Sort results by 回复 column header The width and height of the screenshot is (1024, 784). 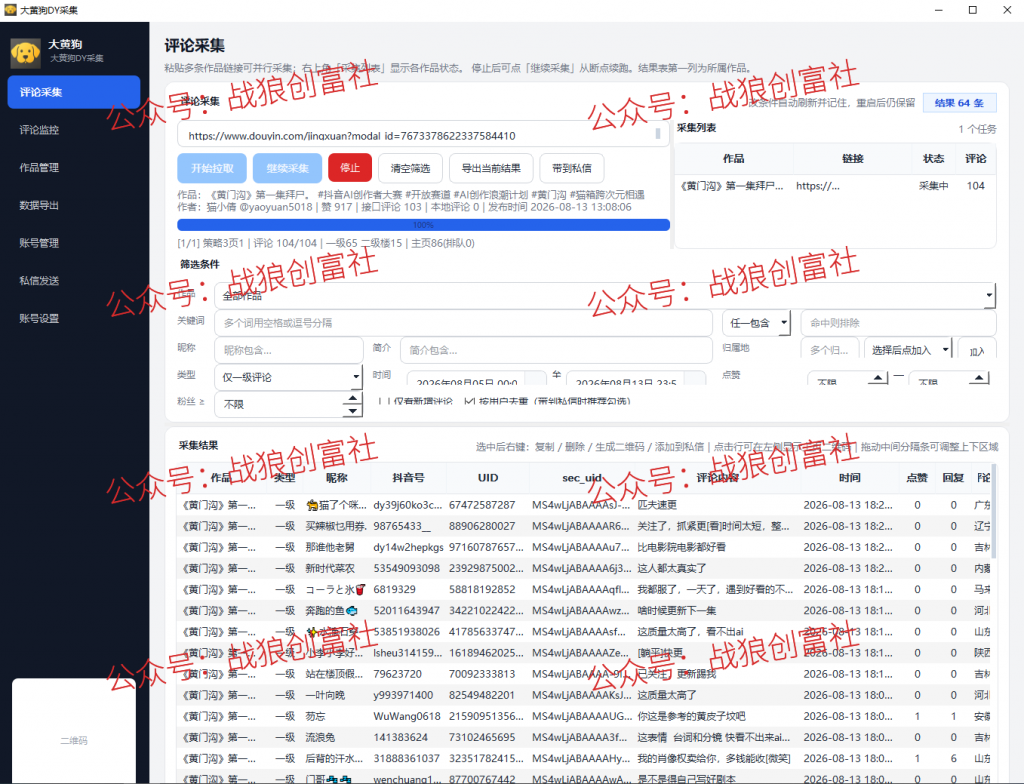point(953,478)
